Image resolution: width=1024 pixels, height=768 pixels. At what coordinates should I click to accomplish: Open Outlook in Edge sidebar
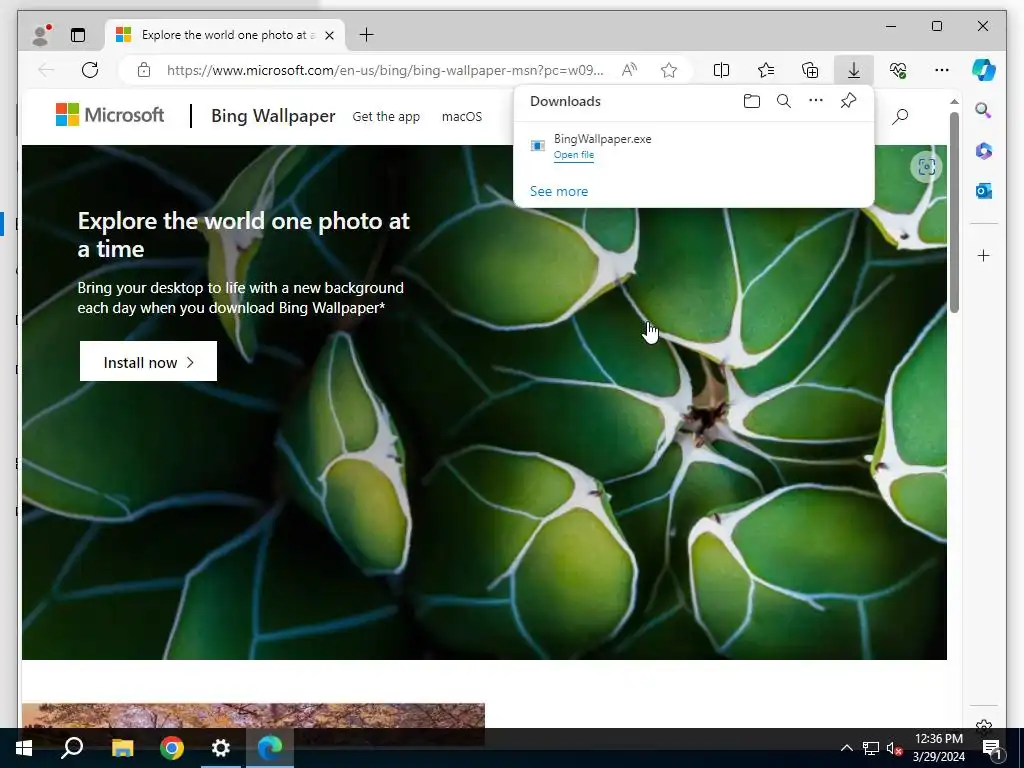click(984, 191)
